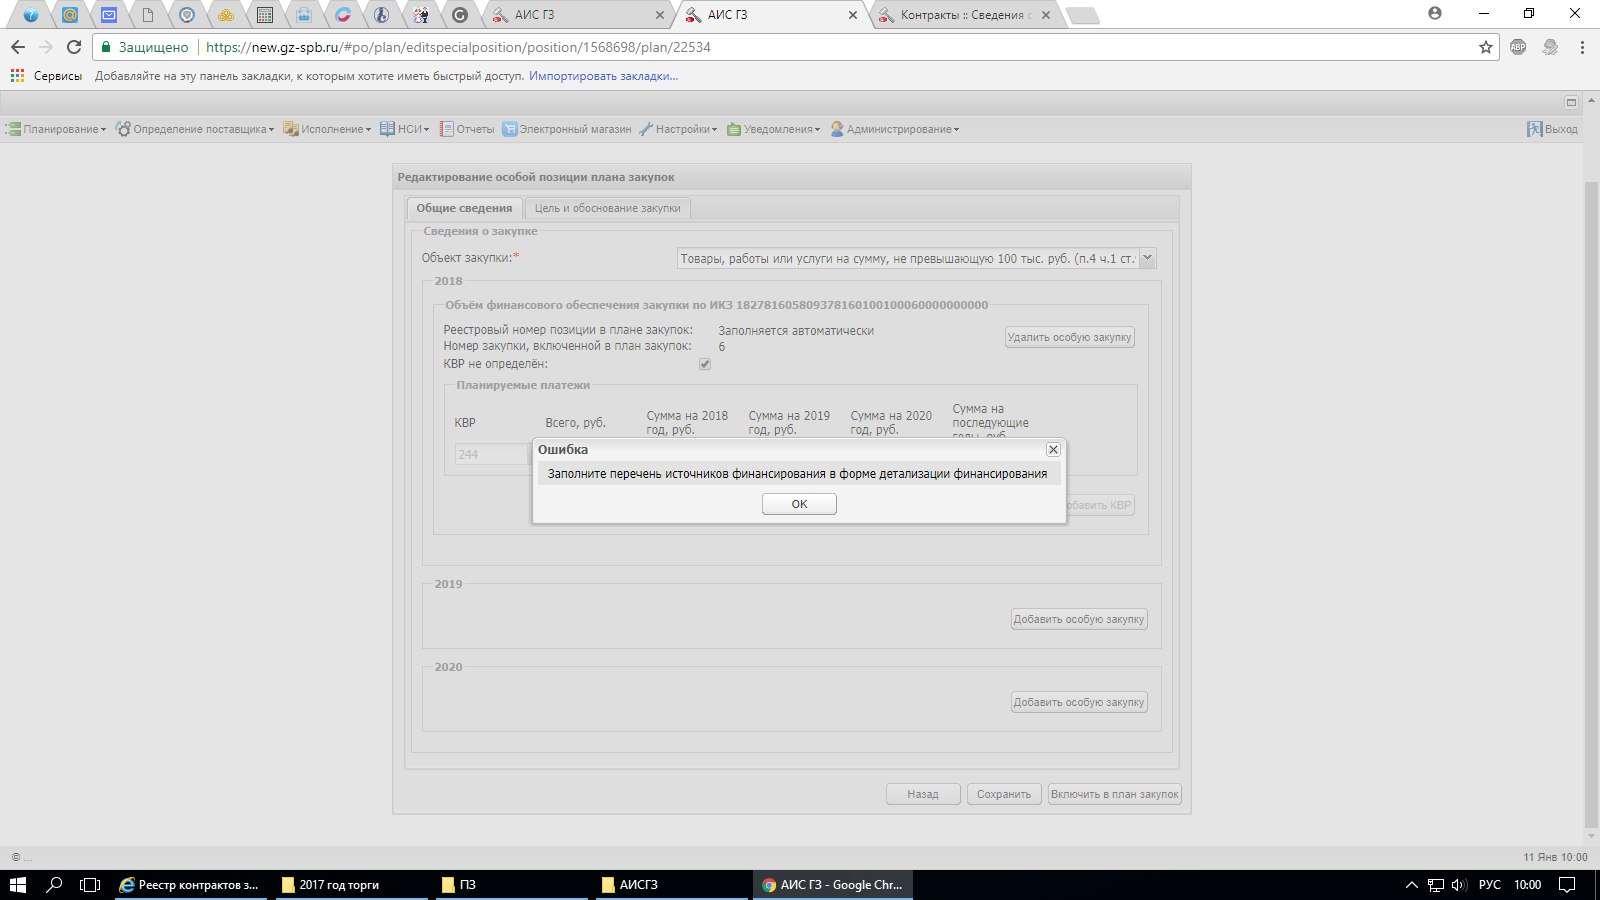This screenshot has width=1600, height=900.
Task: Toggle the КВР не определён checkbox
Action: point(705,364)
